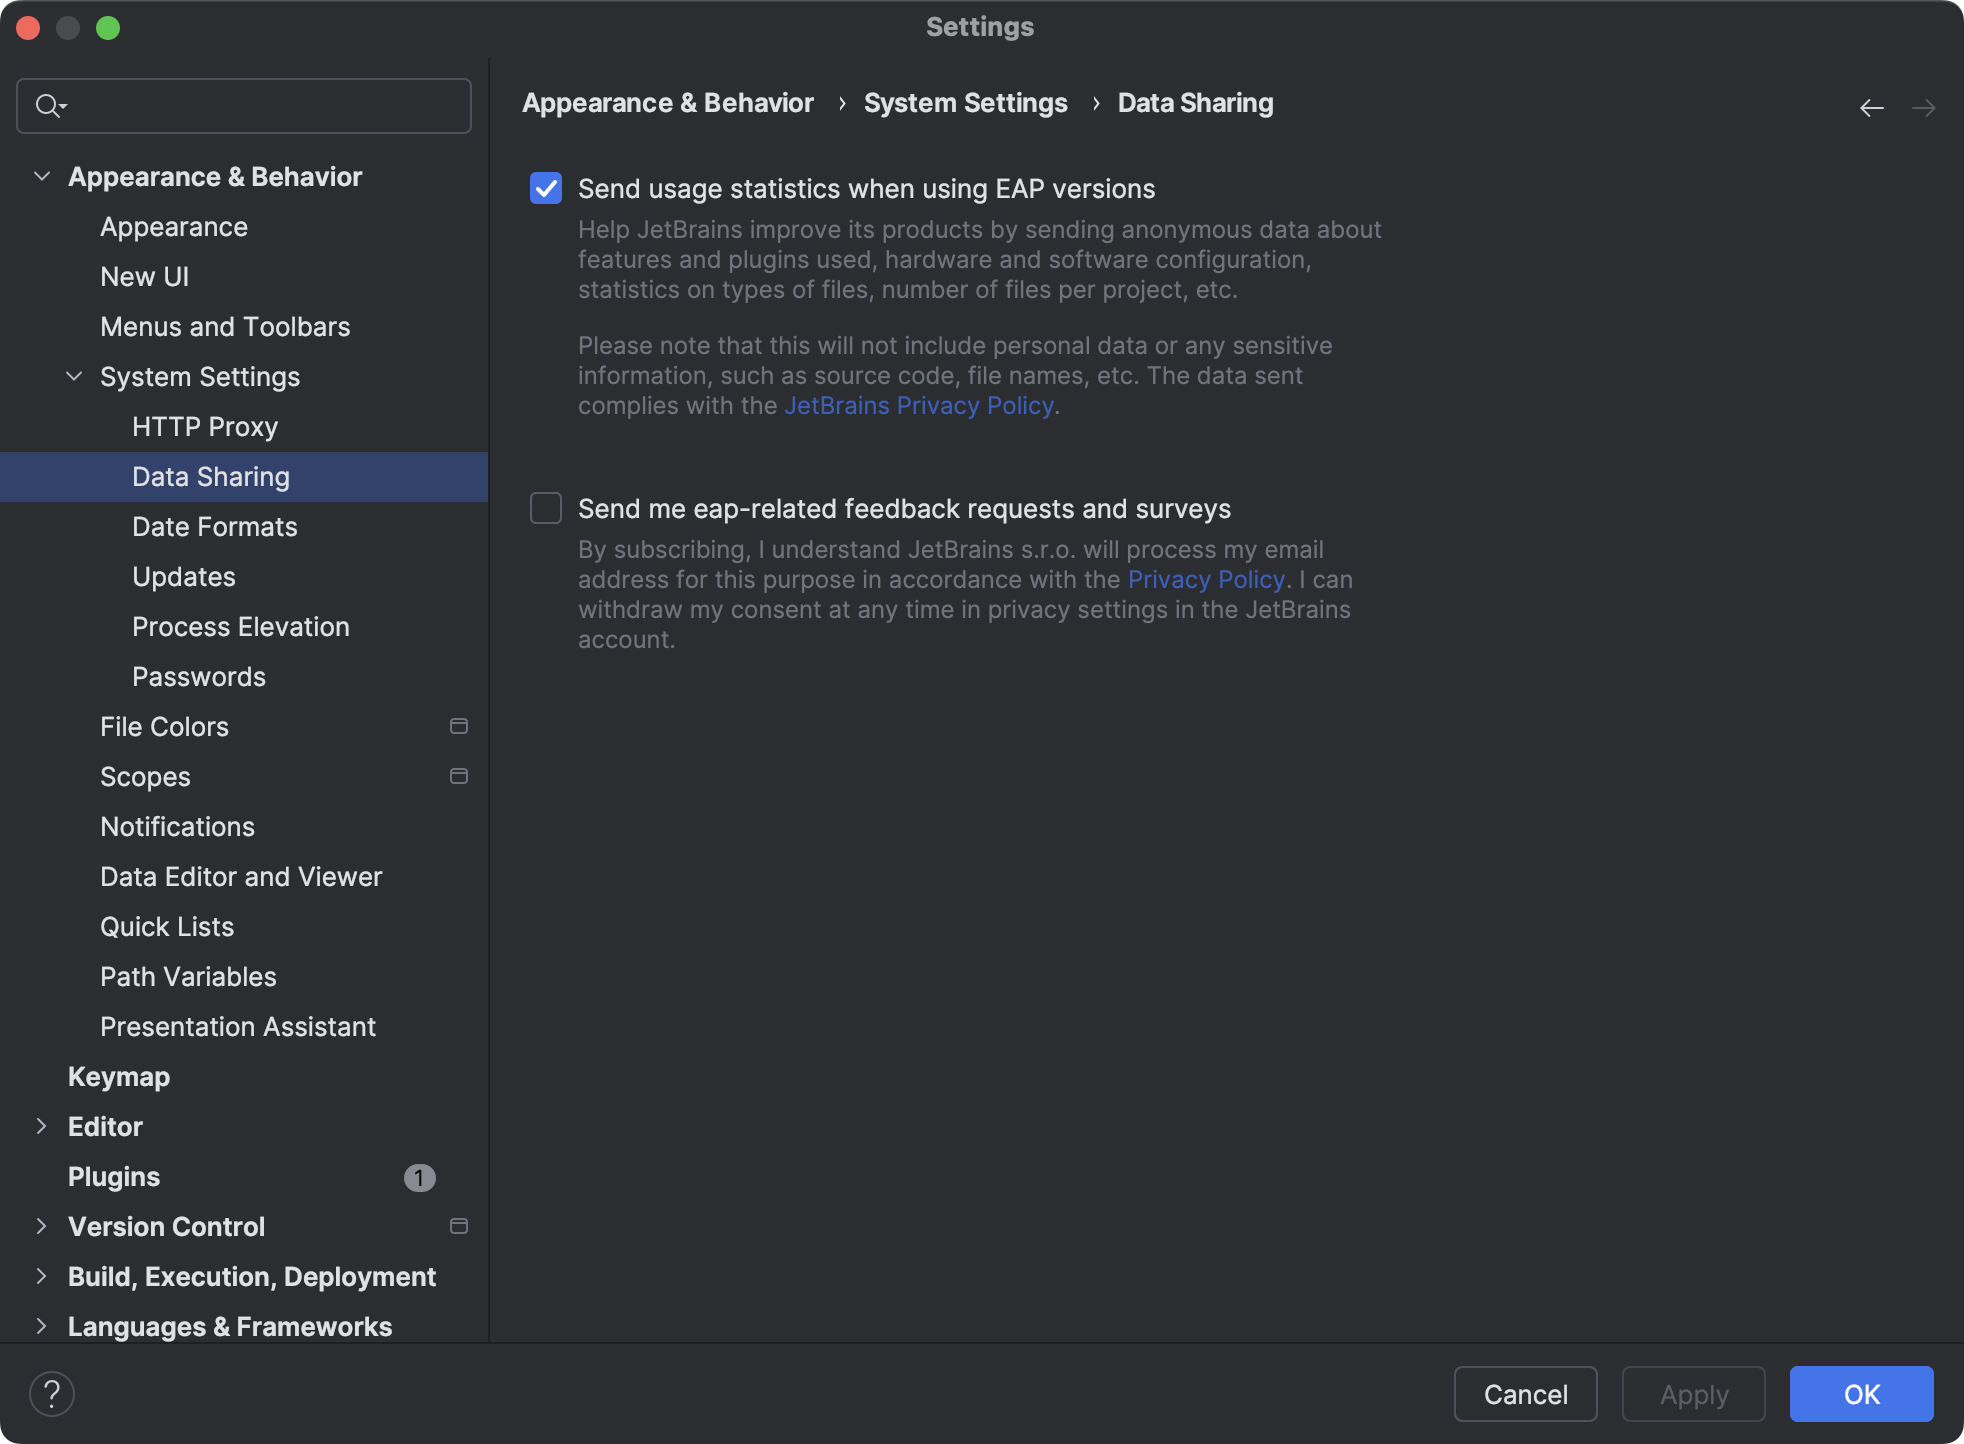Click the icon beside File Colors
This screenshot has width=1964, height=1444.
(459, 726)
